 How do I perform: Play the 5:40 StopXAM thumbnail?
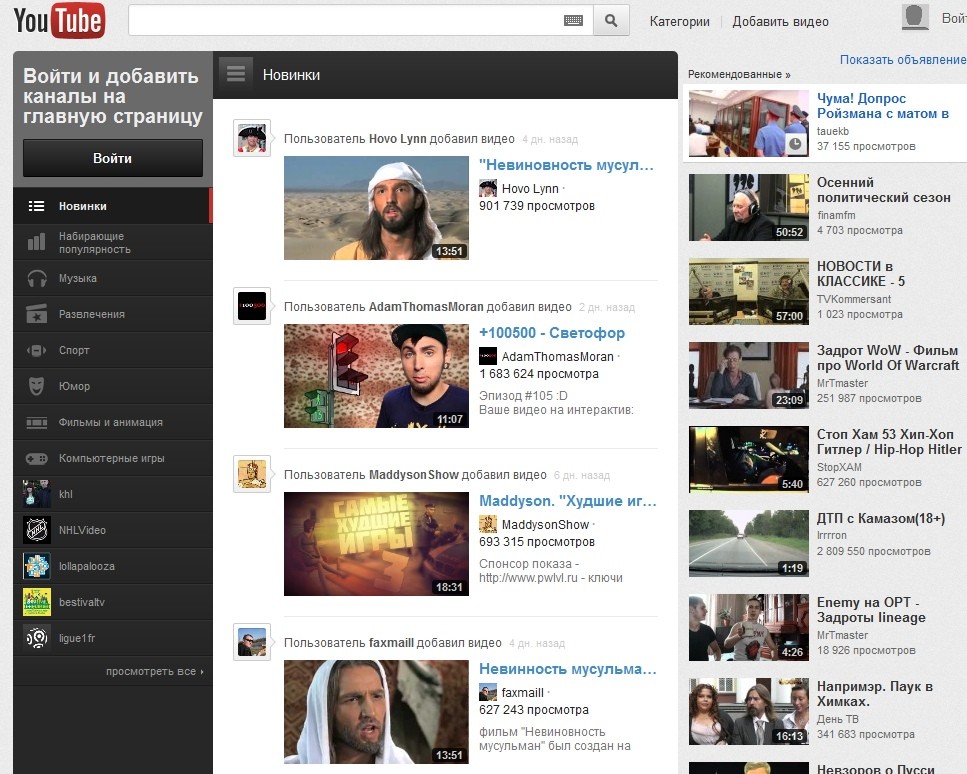pos(749,459)
